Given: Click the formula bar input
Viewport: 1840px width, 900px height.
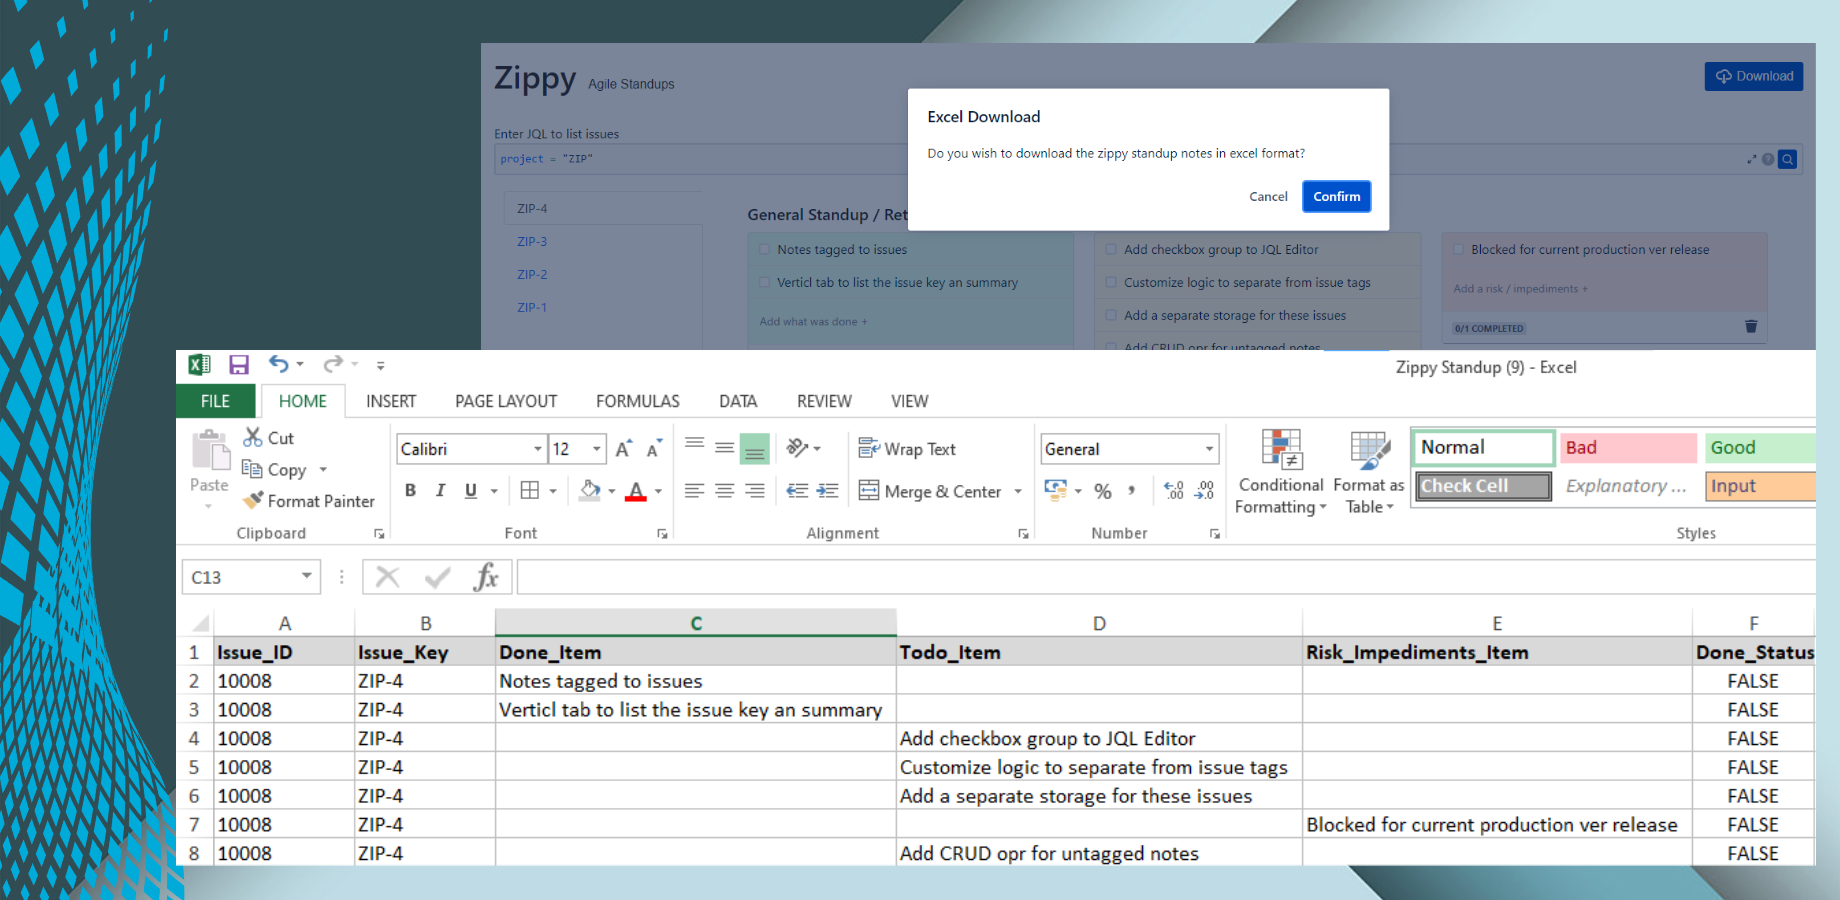Looking at the screenshot, I should pyautogui.click(x=1165, y=577).
